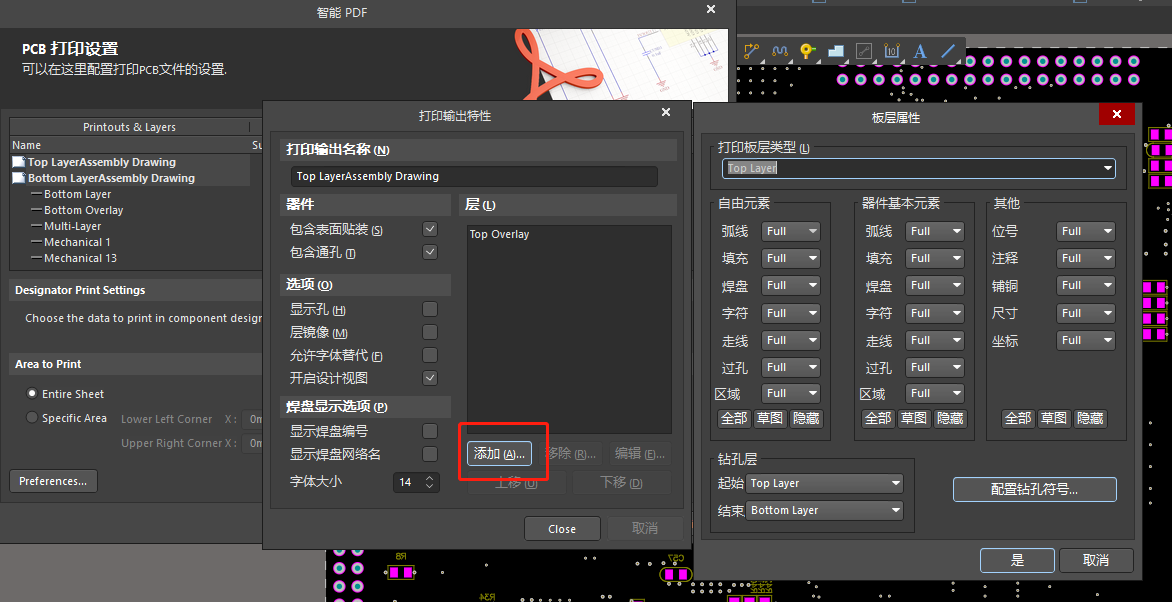
Task: Select the polygon pour tool
Action: [836, 52]
